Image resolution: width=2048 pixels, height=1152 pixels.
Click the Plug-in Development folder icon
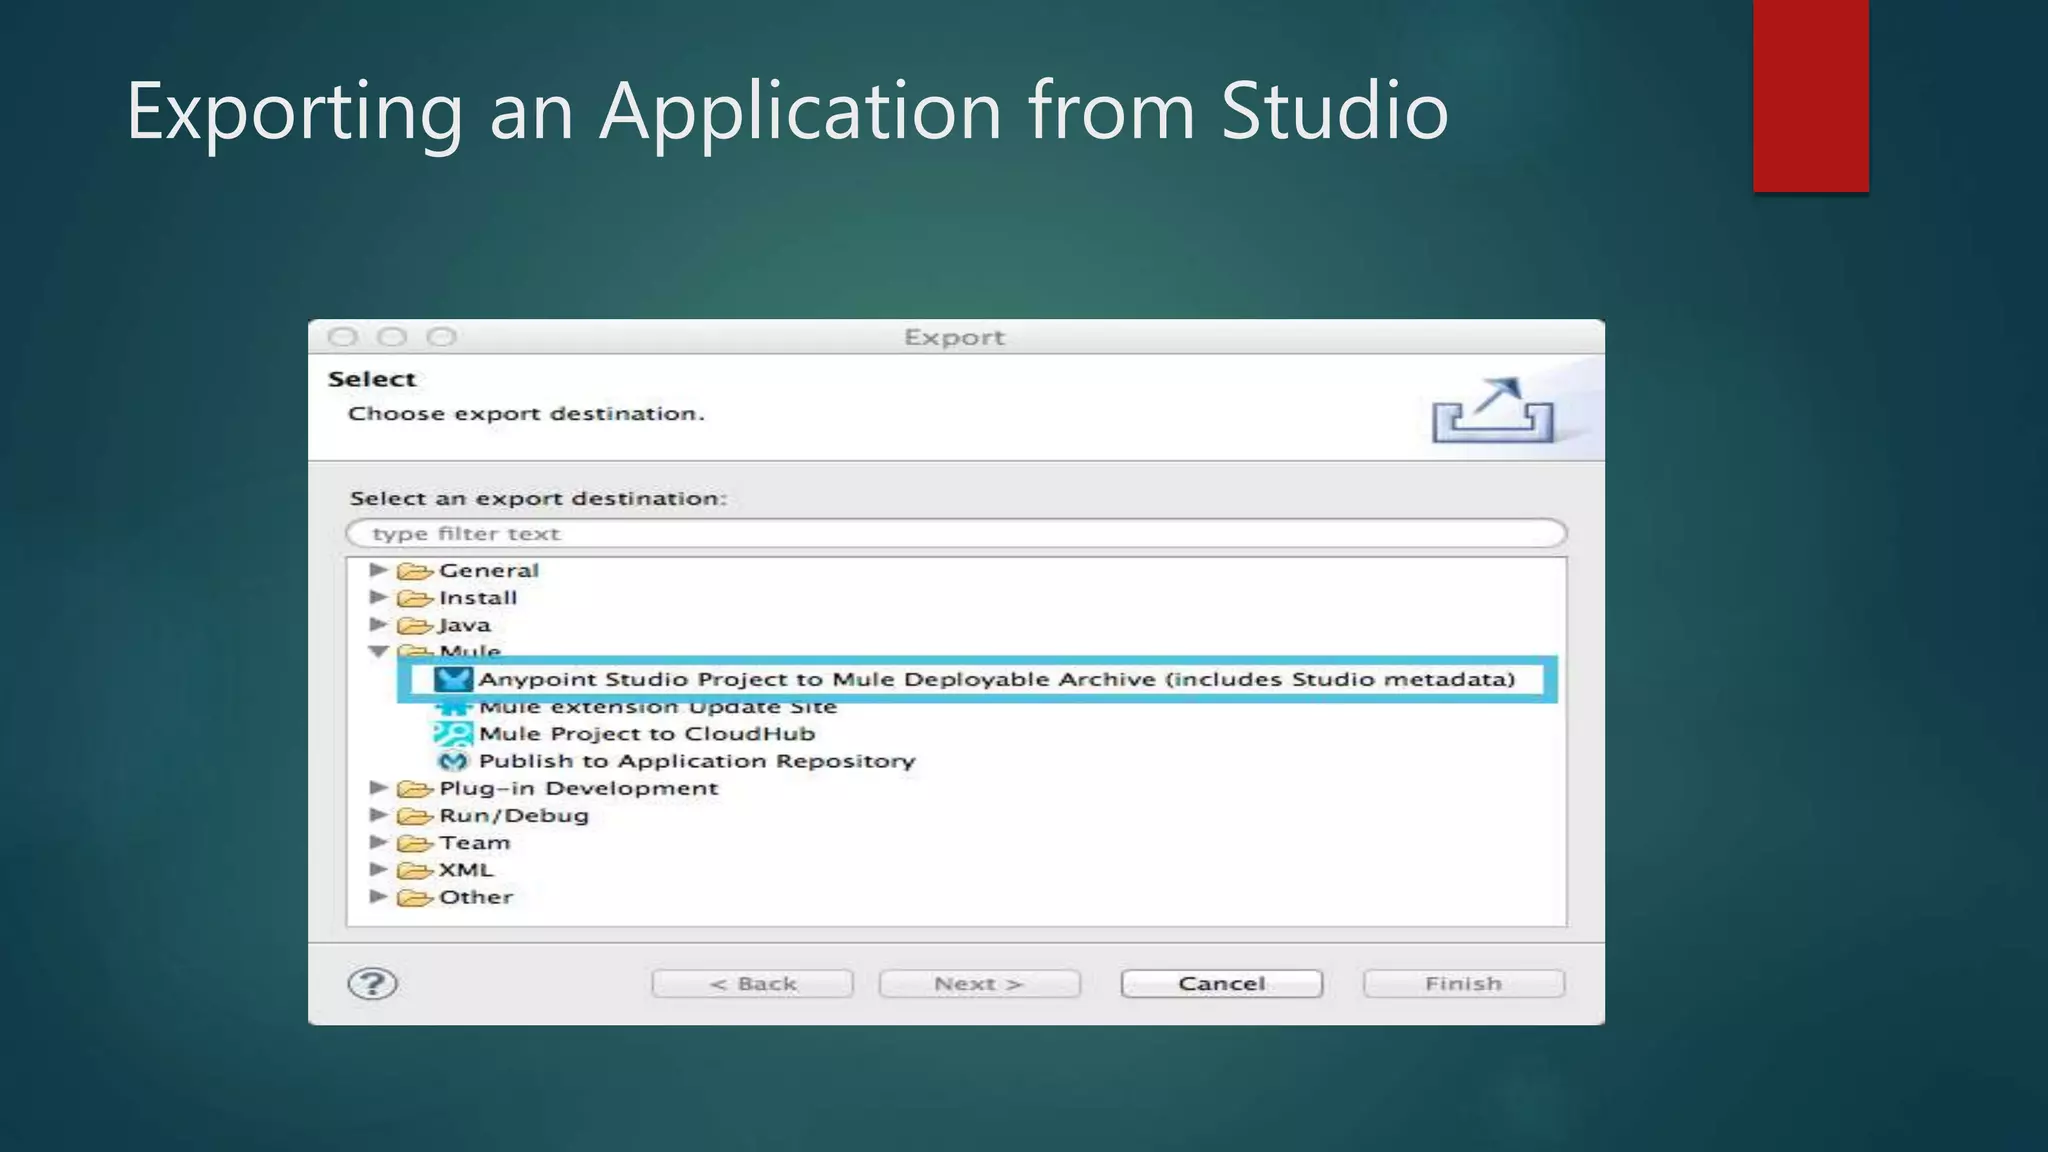pos(414,789)
